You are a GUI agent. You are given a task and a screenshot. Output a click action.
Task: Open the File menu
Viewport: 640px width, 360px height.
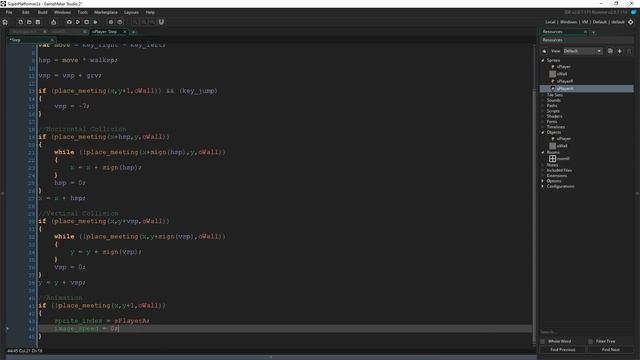pos(9,12)
